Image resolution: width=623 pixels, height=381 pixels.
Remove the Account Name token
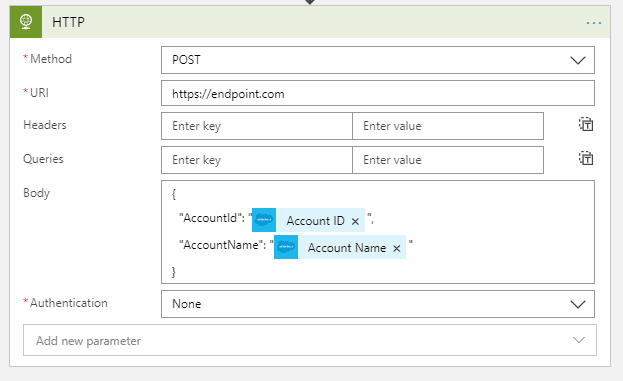pos(397,249)
